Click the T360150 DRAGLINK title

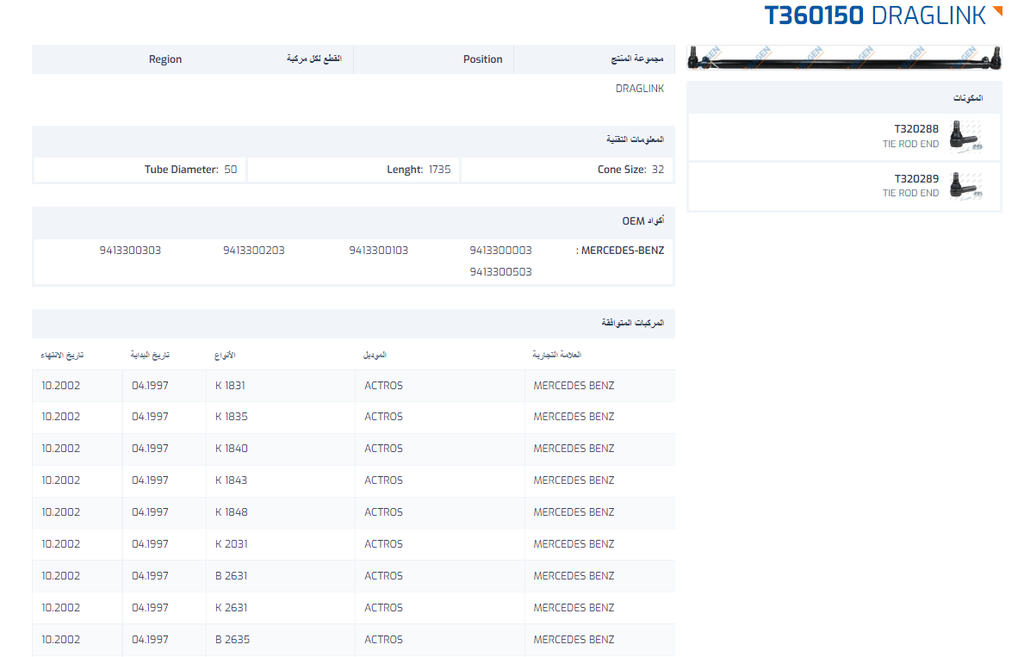[875, 16]
